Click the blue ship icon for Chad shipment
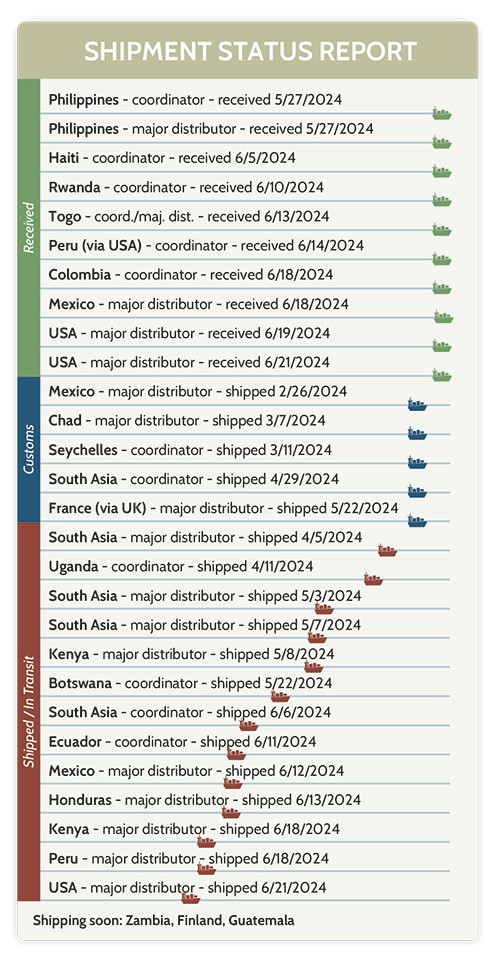The width and height of the screenshot is (500, 963). (x=417, y=433)
